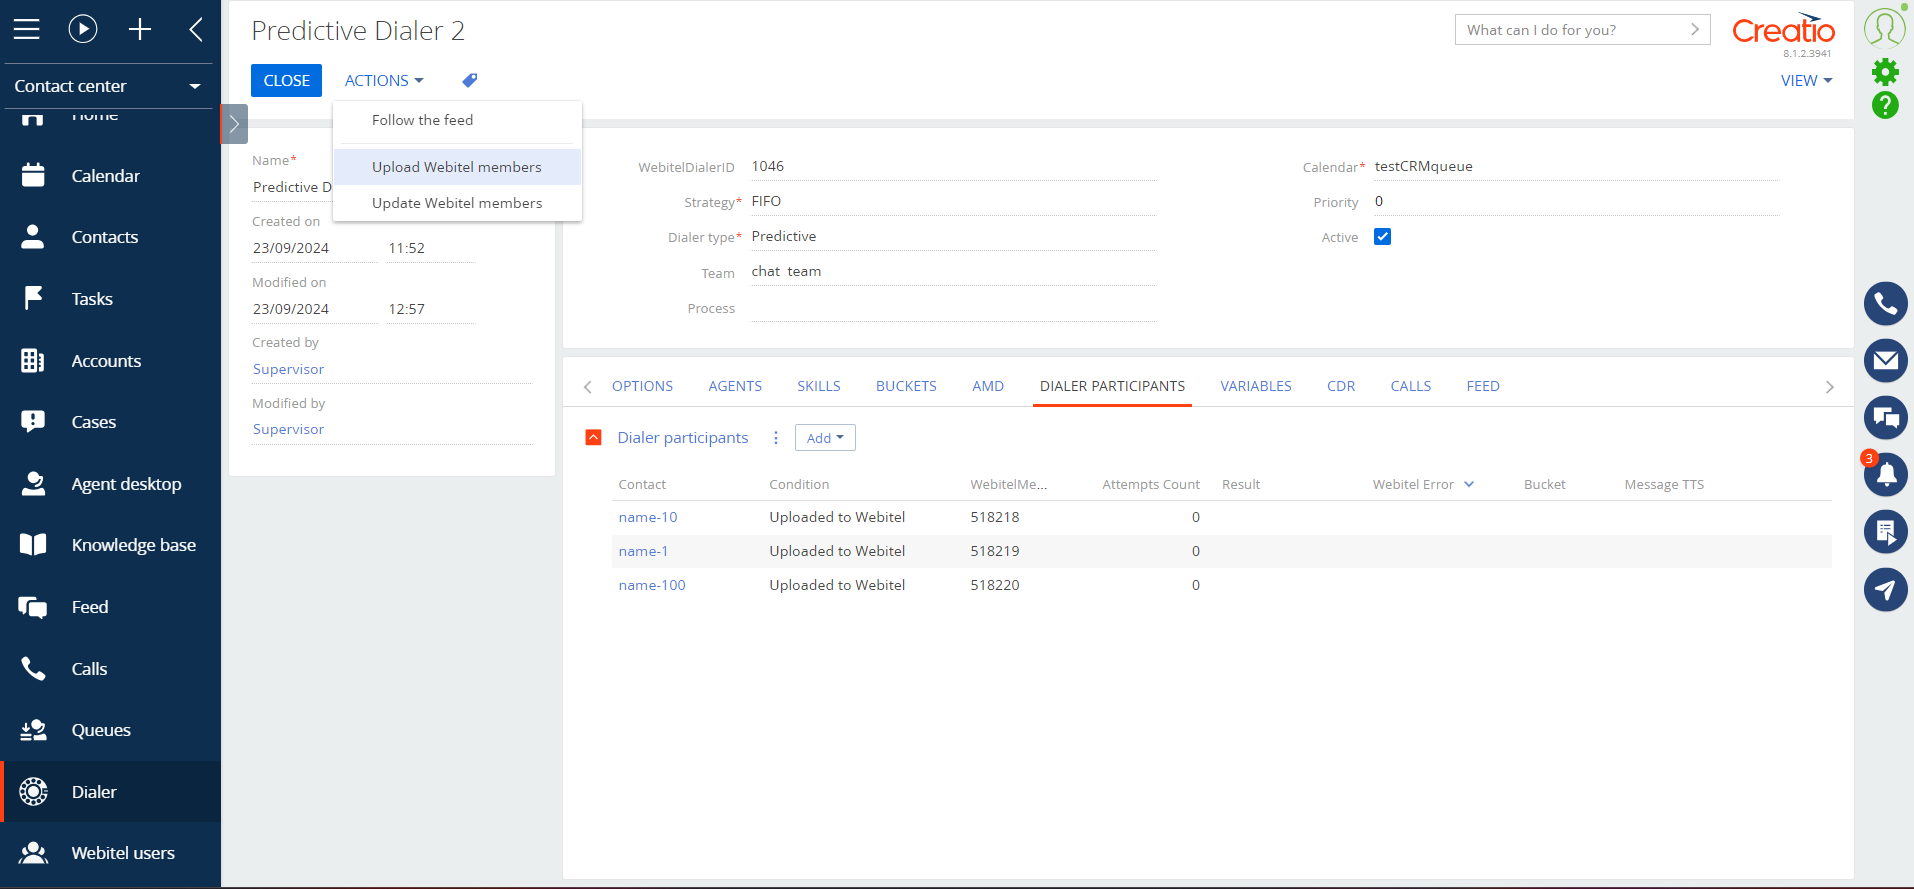Open system designer gear icon
Image resolution: width=1914 pixels, height=889 pixels.
(1885, 71)
